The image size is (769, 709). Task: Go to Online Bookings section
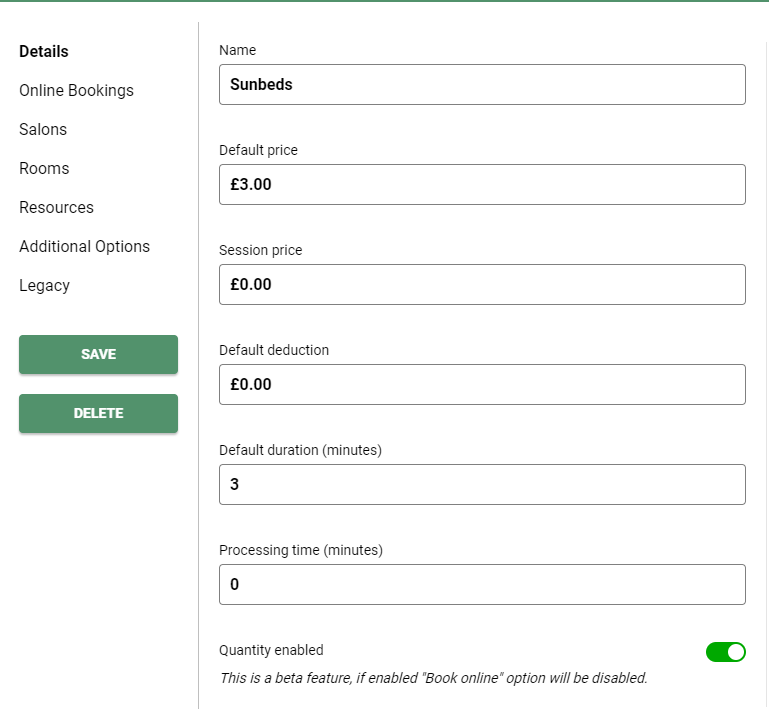point(76,90)
